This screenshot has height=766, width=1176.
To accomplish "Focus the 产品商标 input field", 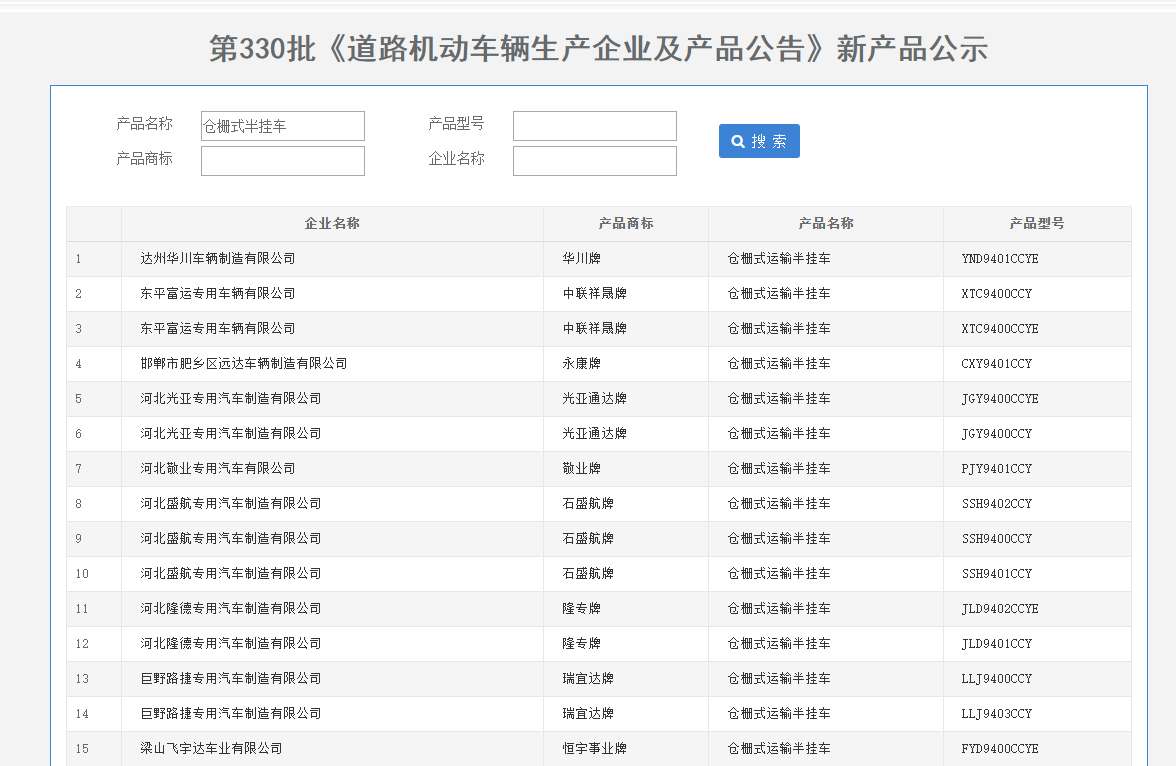I will (x=283, y=161).
